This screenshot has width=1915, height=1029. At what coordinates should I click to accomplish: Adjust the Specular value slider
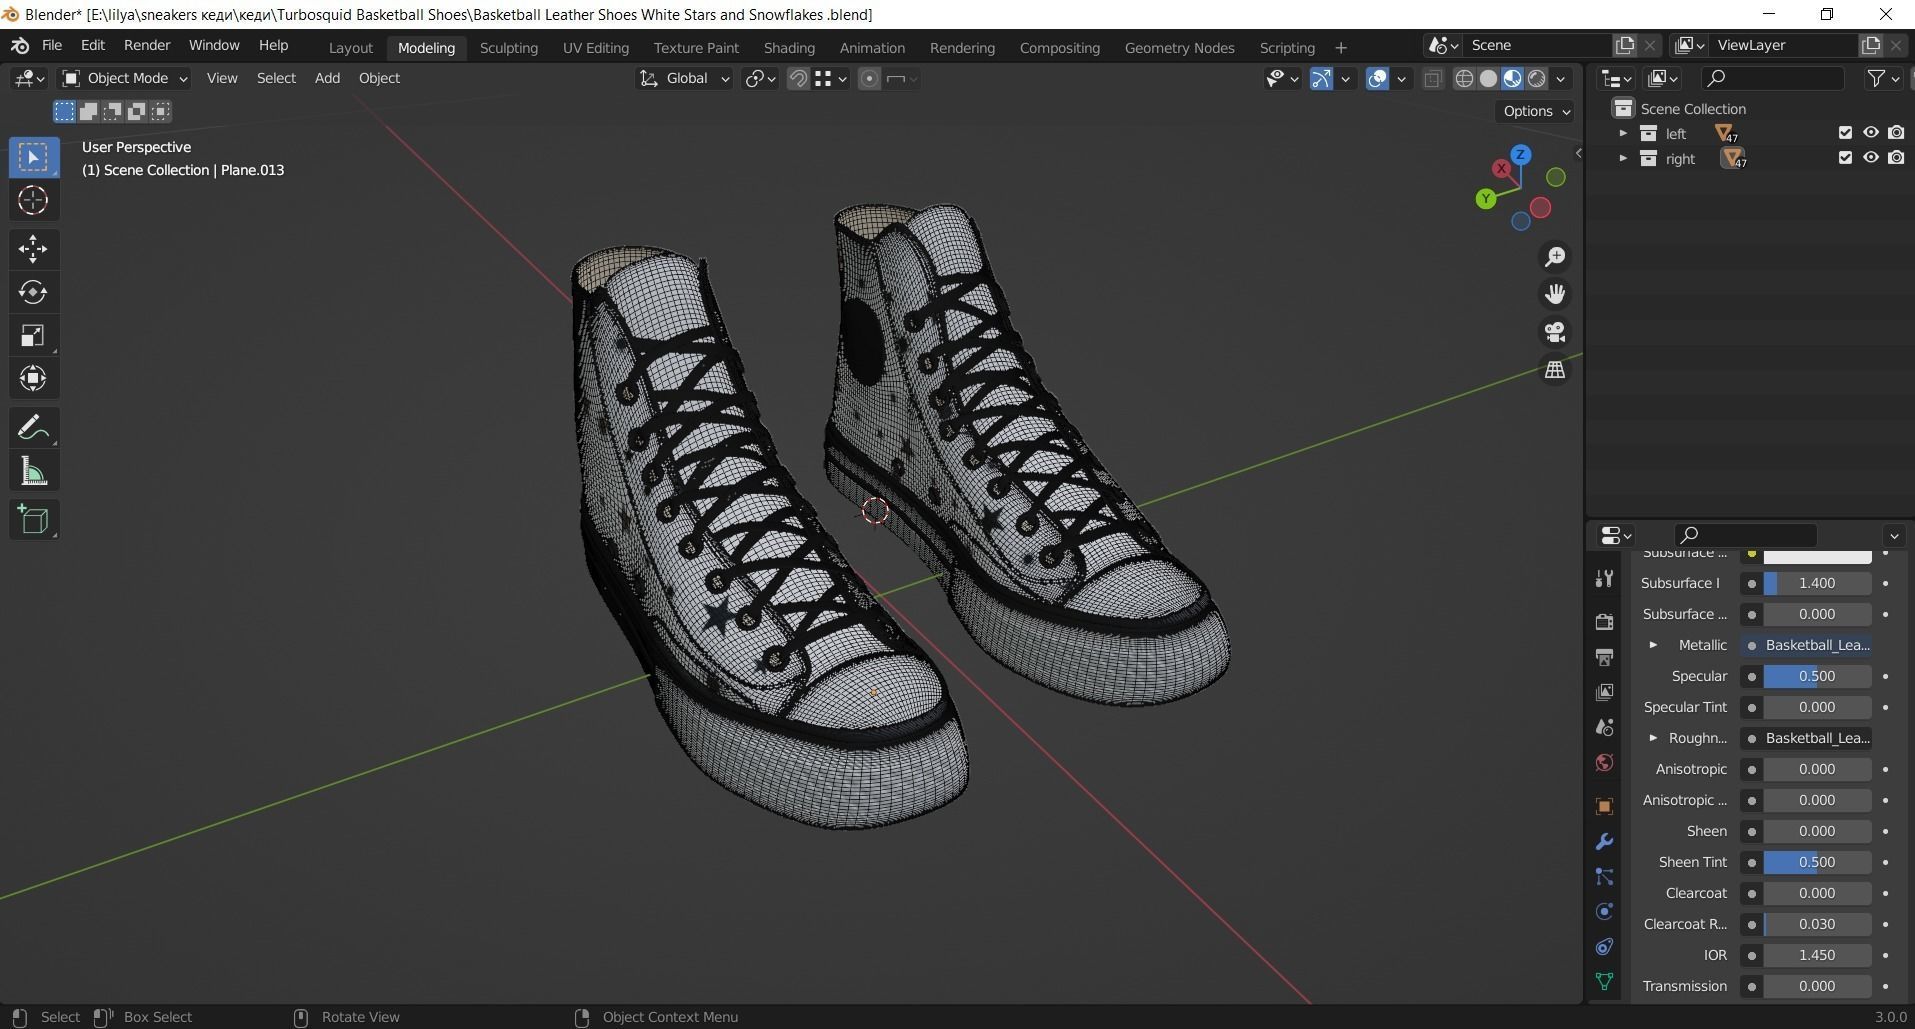pos(1816,676)
